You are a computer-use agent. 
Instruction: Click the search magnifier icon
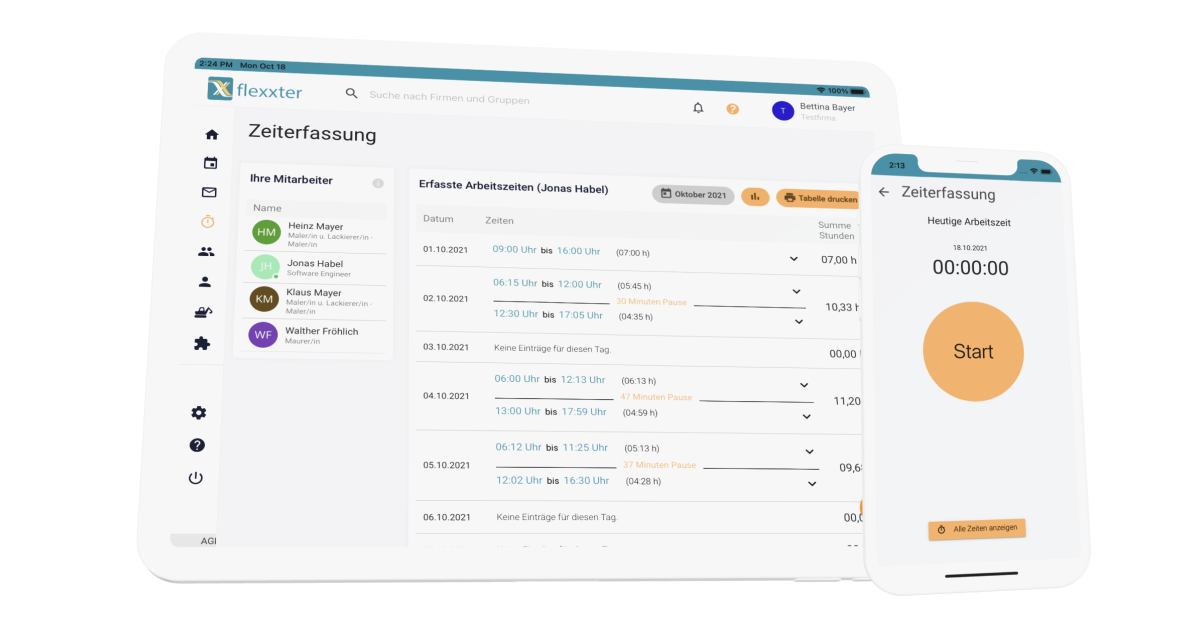click(x=351, y=93)
